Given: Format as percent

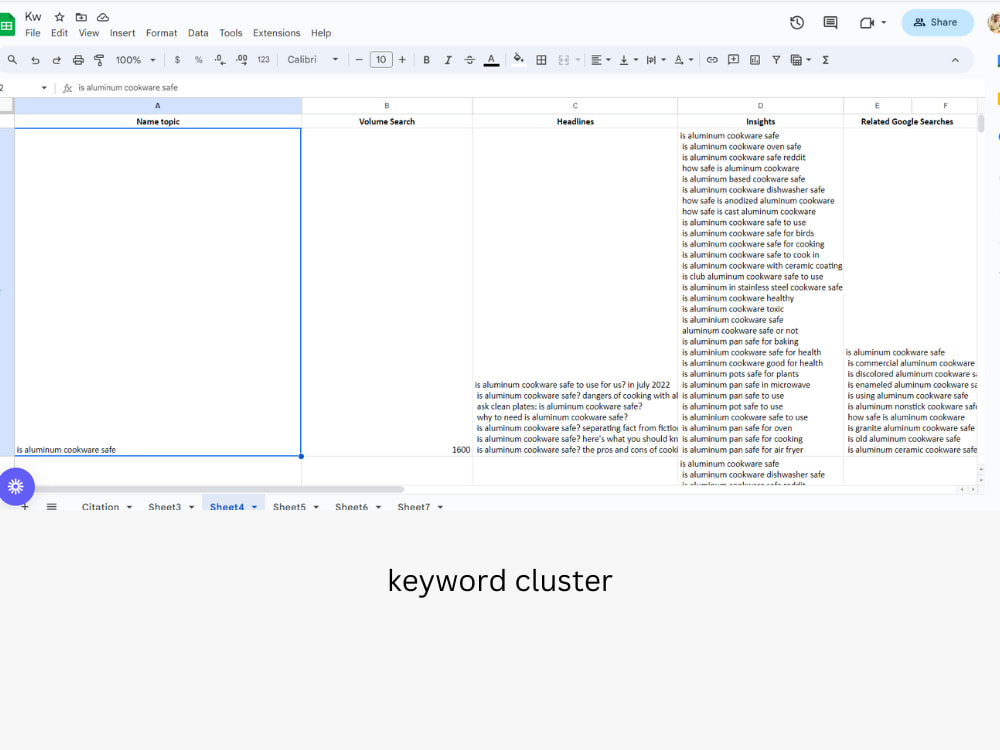Looking at the screenshot, I should click(x=198, y=60).
